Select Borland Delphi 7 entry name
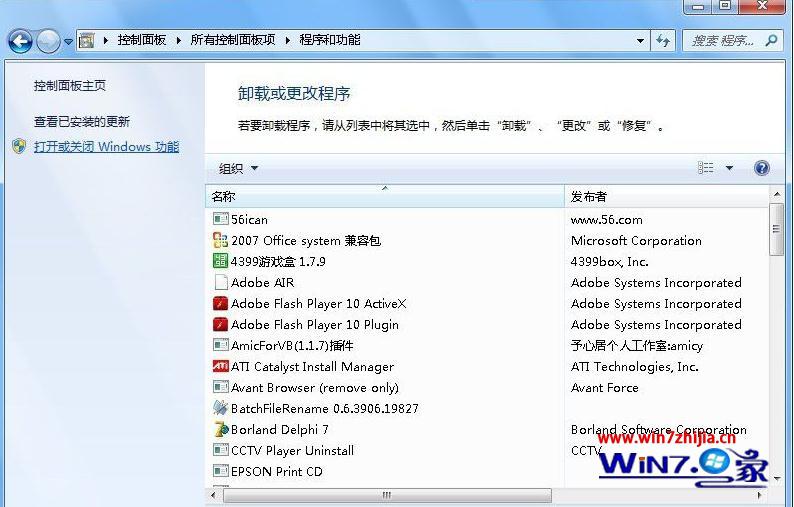 [x=280, y=430]
